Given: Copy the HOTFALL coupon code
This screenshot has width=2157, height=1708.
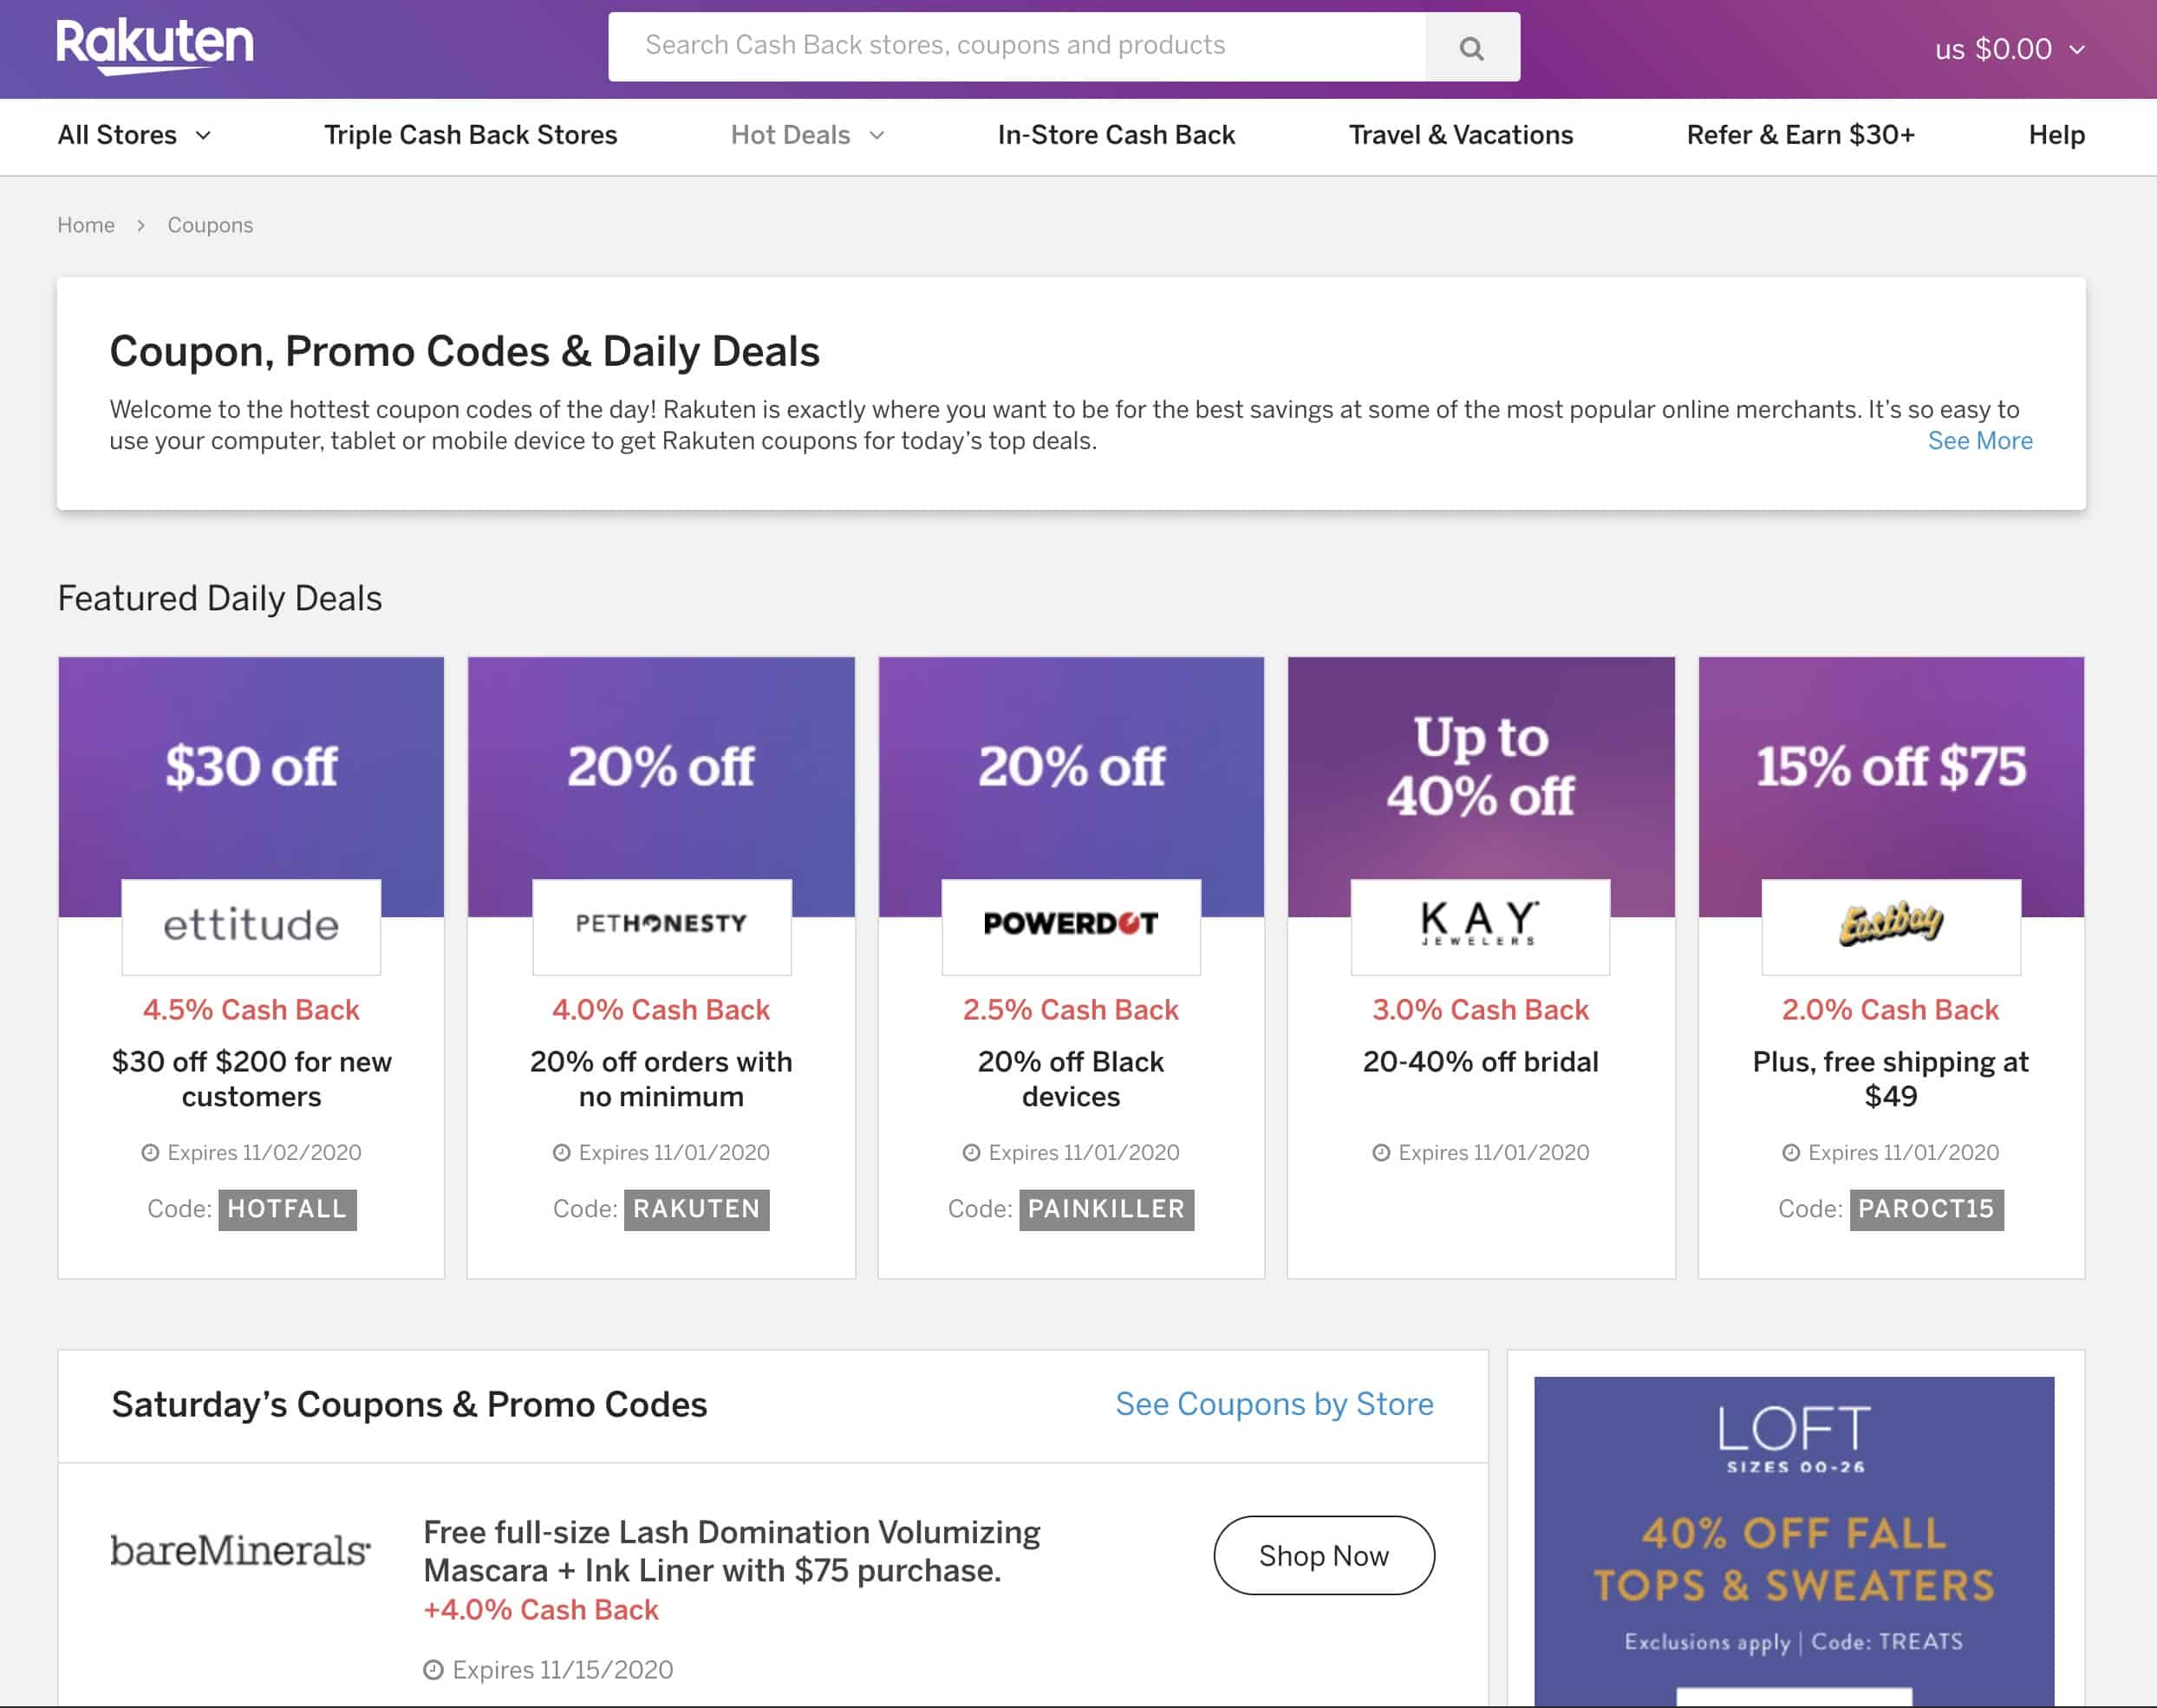Looking at the screenshot, I should (287, 1209).
